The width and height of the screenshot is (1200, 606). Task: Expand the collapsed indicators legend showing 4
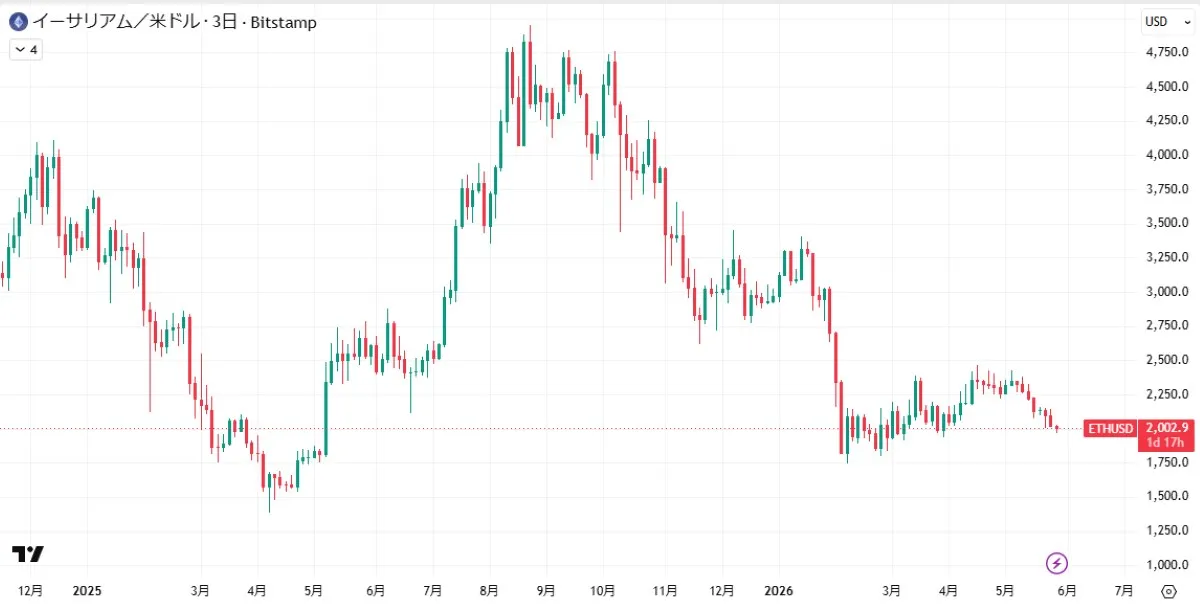click(x=26, y=48)
